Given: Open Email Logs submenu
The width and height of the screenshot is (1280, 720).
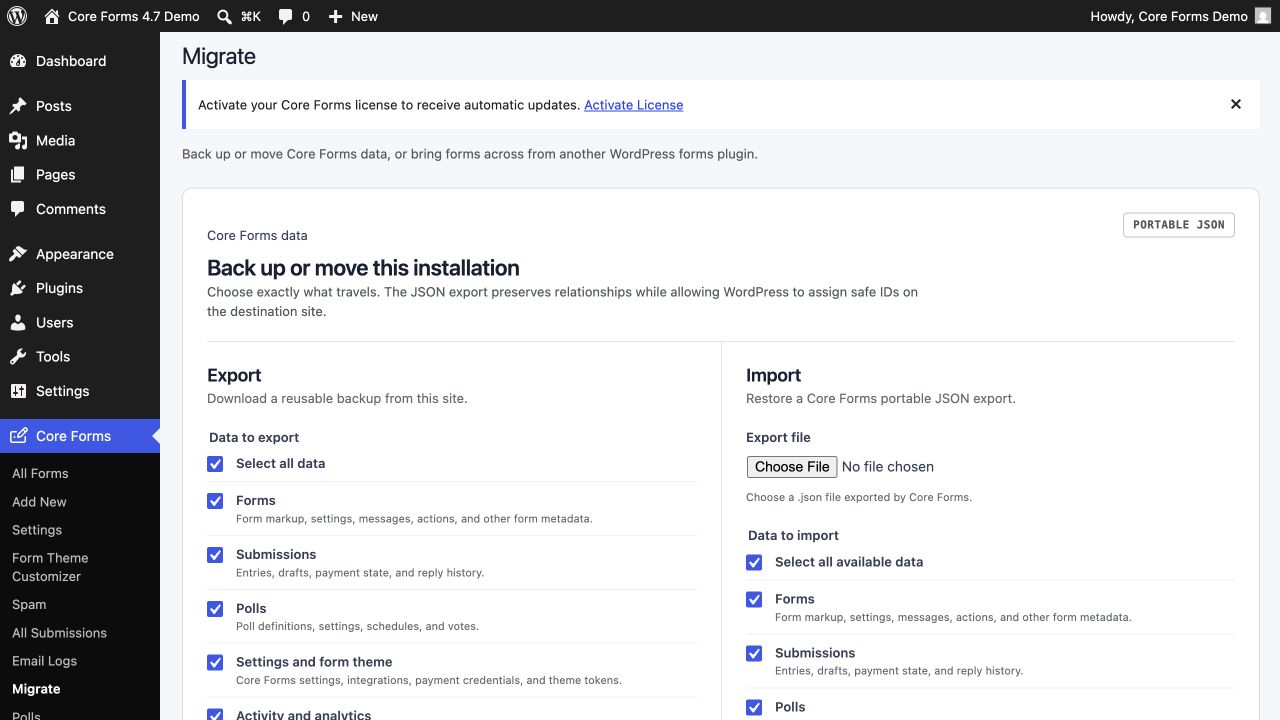Looking at the screenshot, I should click(44, 661).
